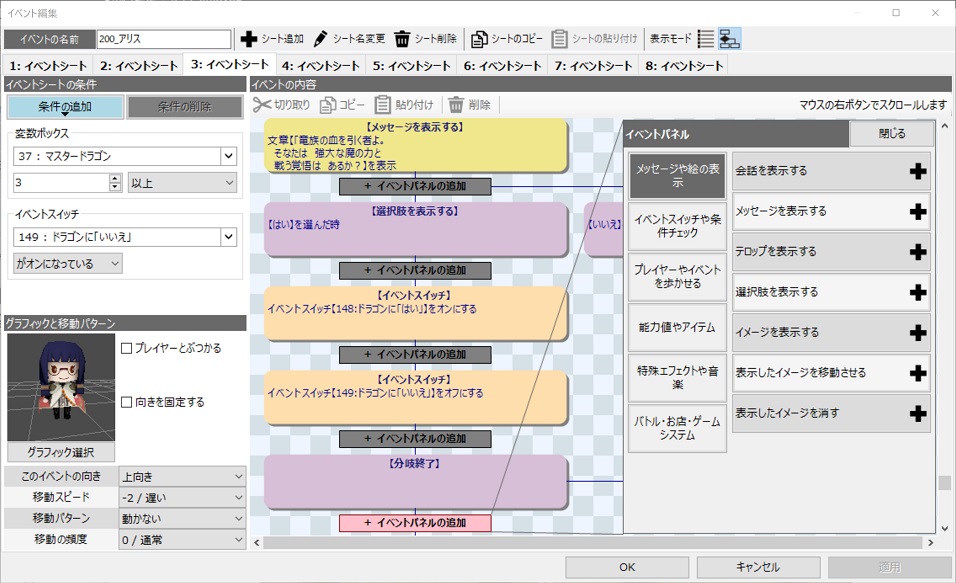The width and height of the screenshot is (956, 583).
Task: Select the 能力値やアイテム category
Action: point(678,326)
